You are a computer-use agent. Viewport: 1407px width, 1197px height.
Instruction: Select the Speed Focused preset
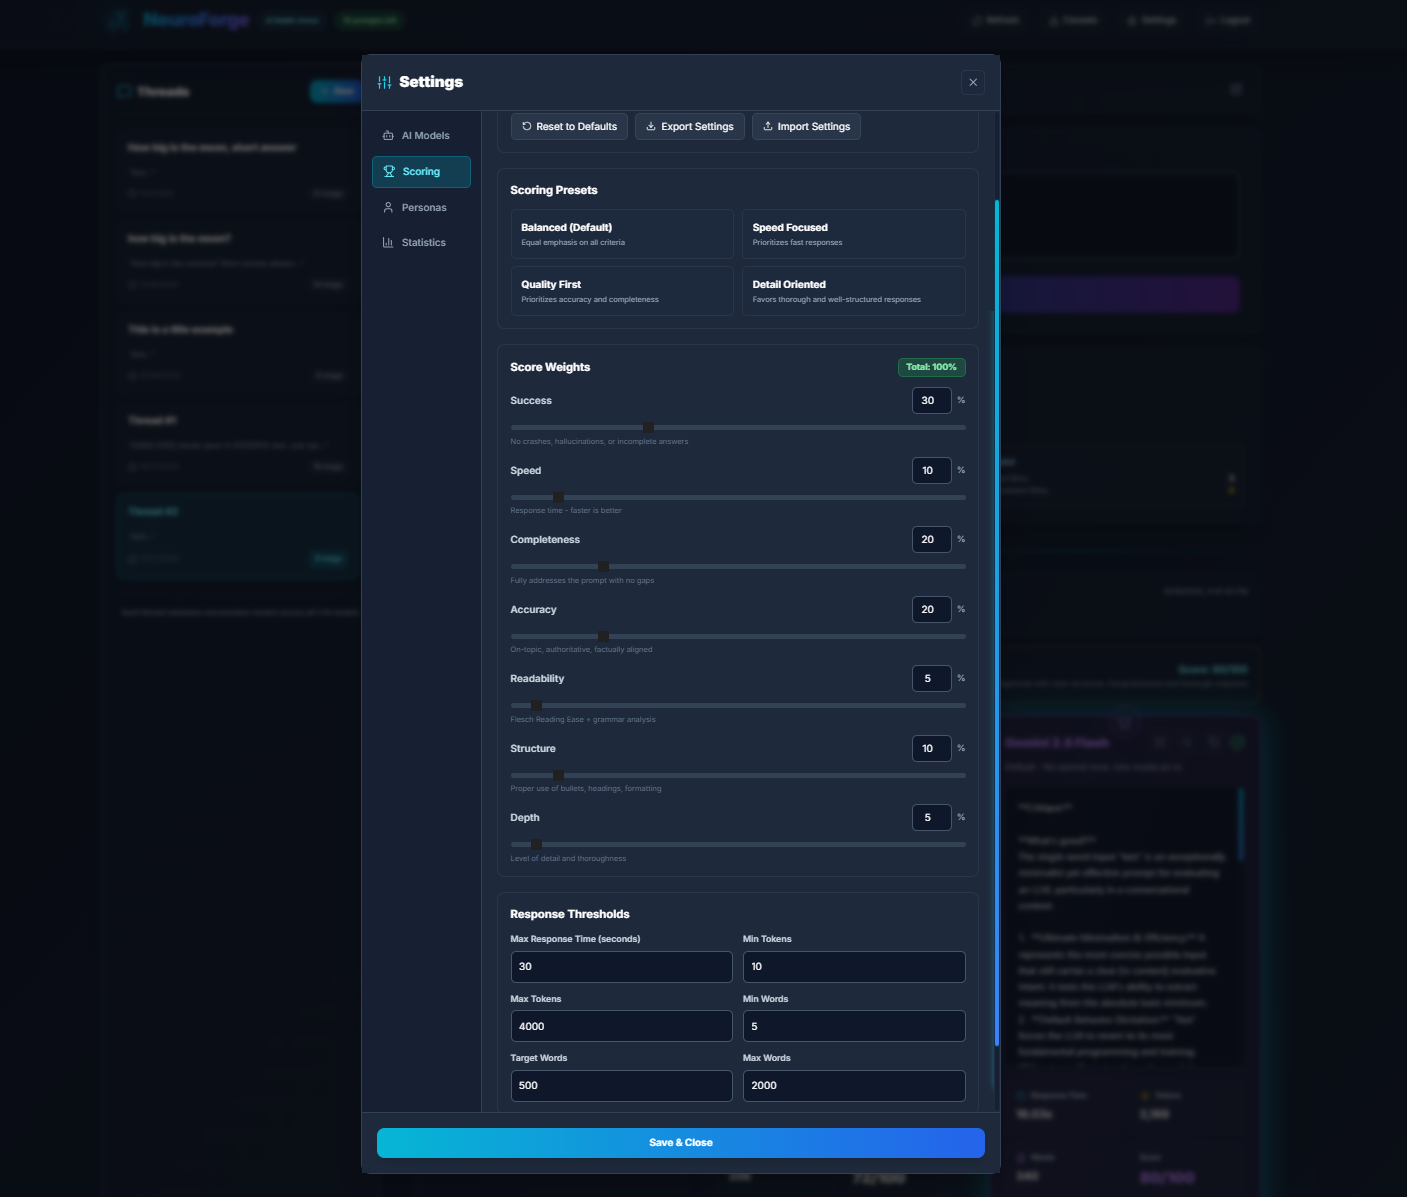click(853, 234)
